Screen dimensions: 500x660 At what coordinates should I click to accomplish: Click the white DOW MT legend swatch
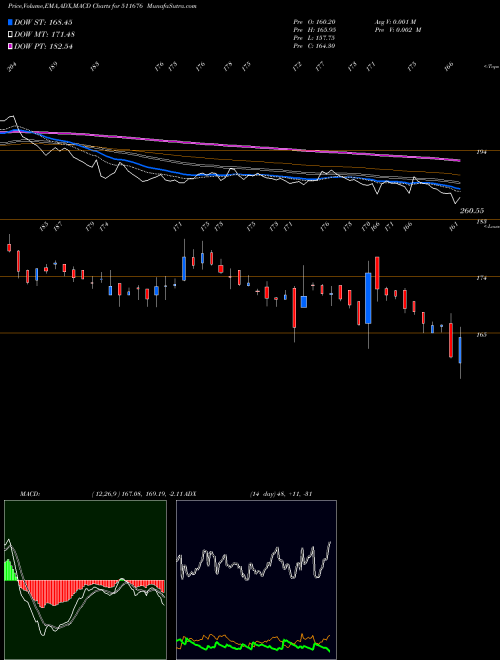click(11, 35)
